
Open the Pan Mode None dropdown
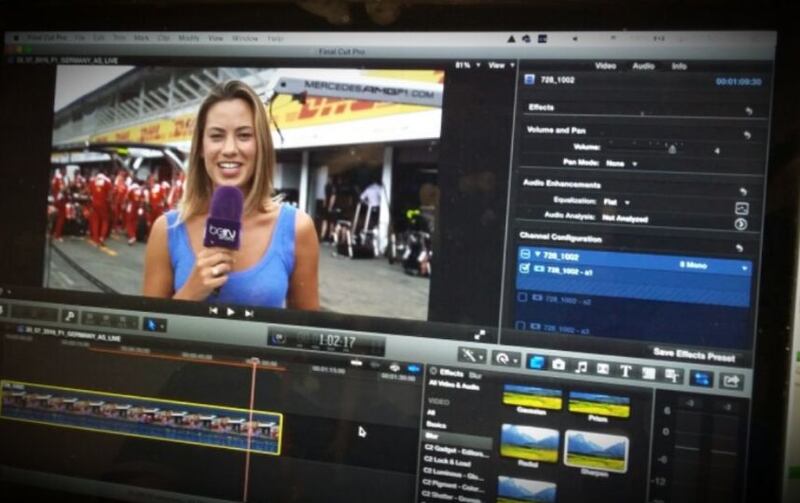pos(621,164)
